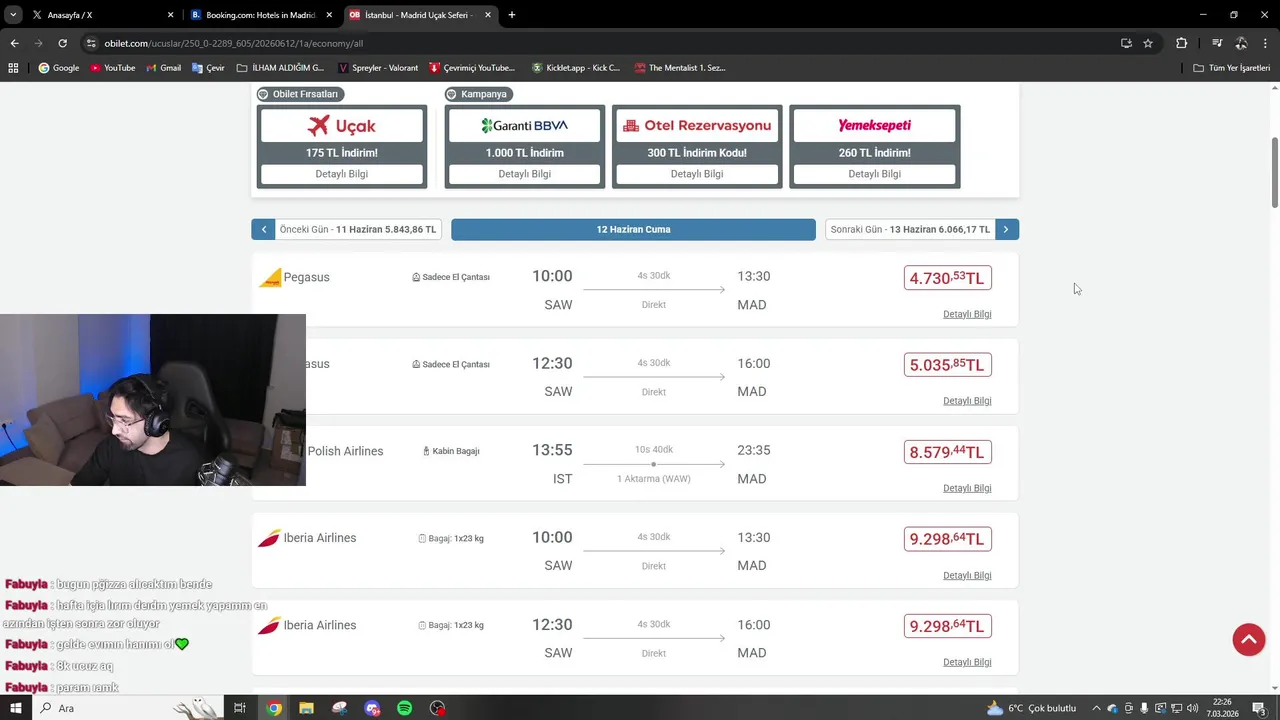Click the page vertical scrollbar thumb
The image size is (1280, 720).
(x=1275, y=172)
